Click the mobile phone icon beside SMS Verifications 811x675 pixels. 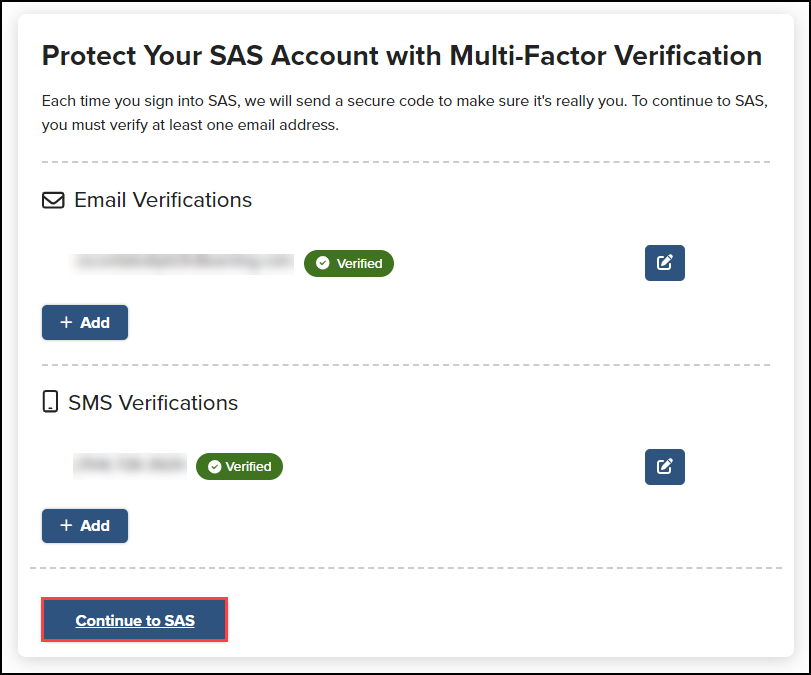(51, 402)
